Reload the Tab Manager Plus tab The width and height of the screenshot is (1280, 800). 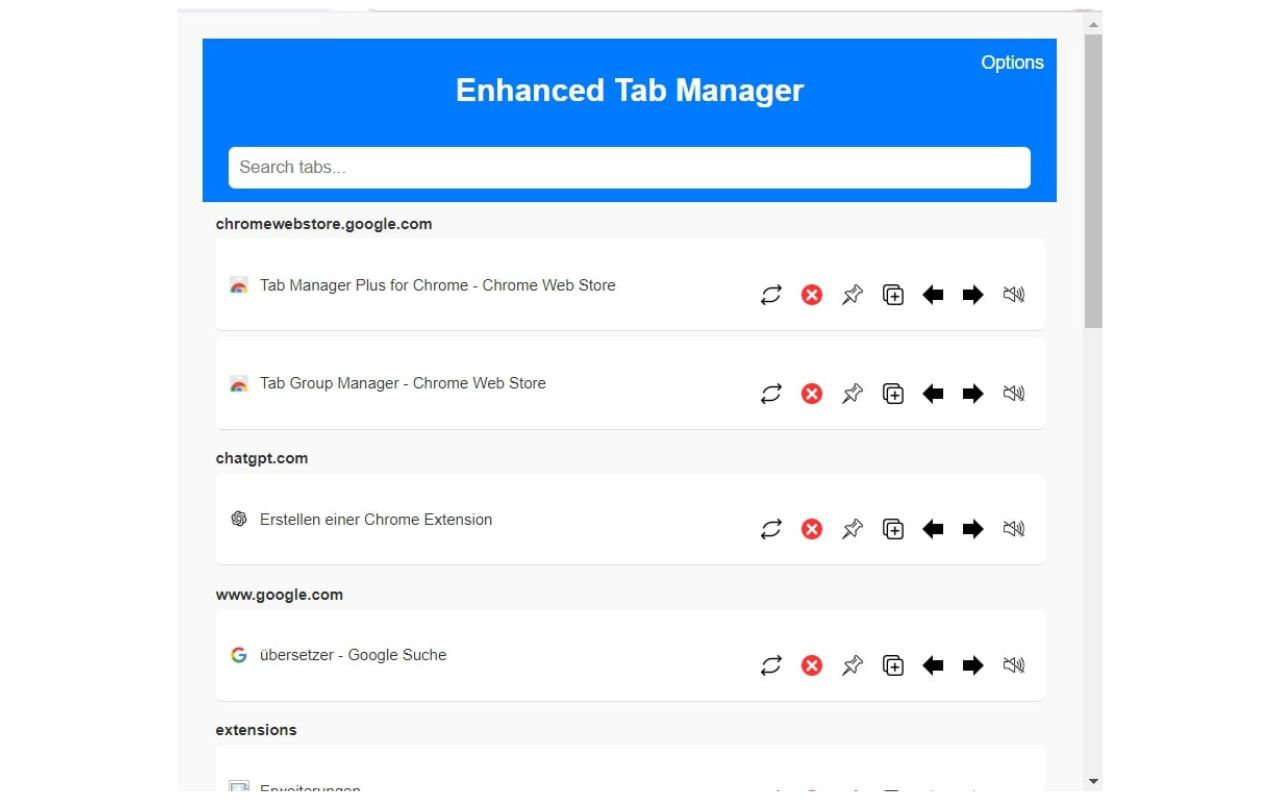click(770, 295)
